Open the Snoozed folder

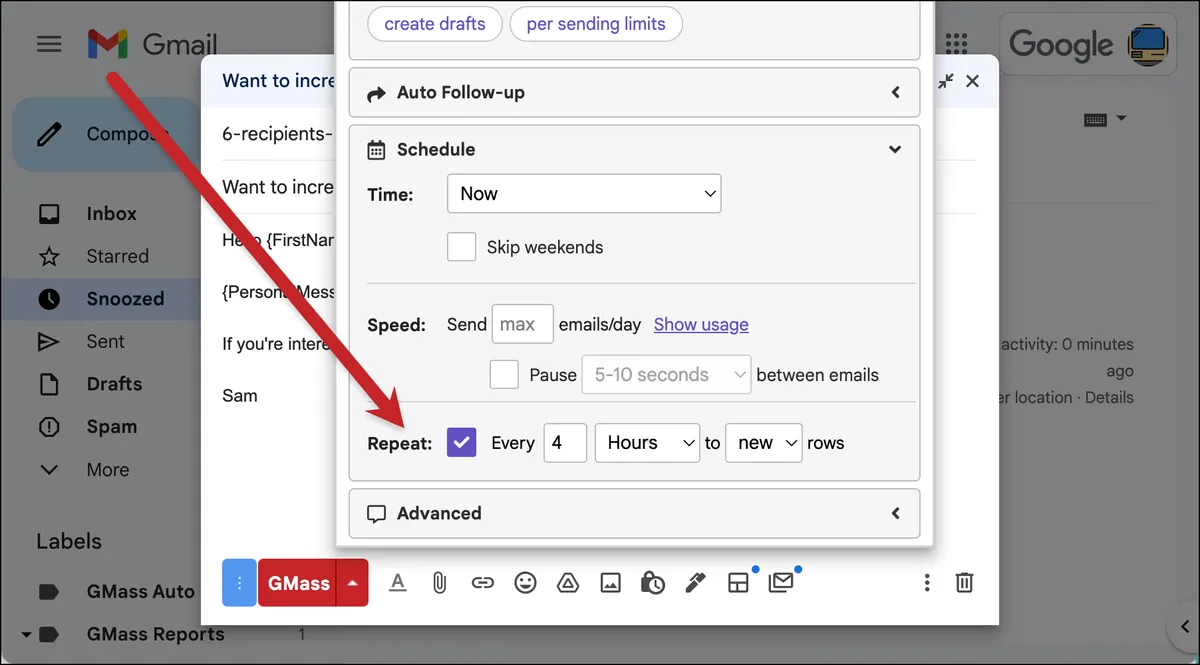(x=125, y=299)
